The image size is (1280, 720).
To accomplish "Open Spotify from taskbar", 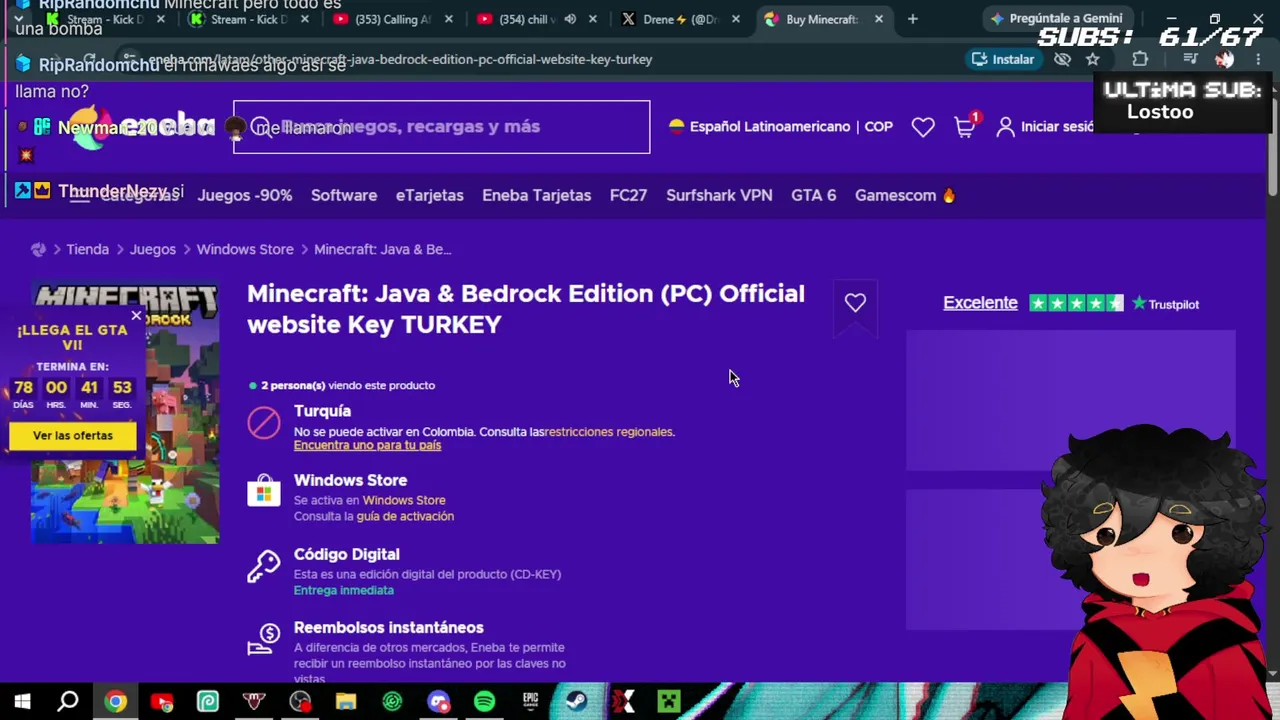I will pyautogui.click(x=484, y=701).
